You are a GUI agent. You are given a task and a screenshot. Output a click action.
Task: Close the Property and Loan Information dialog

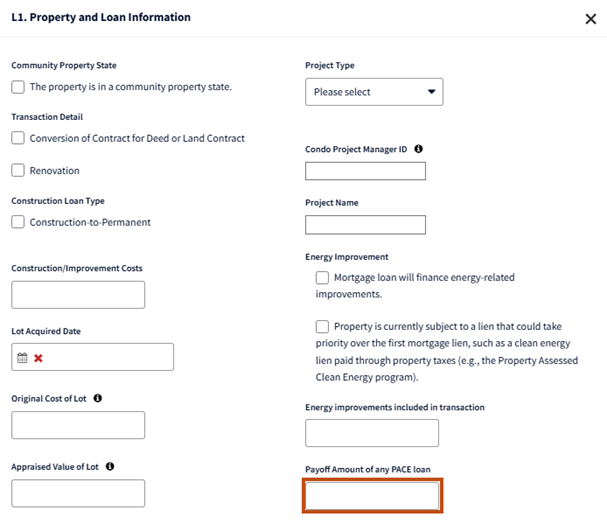(591, 19)
